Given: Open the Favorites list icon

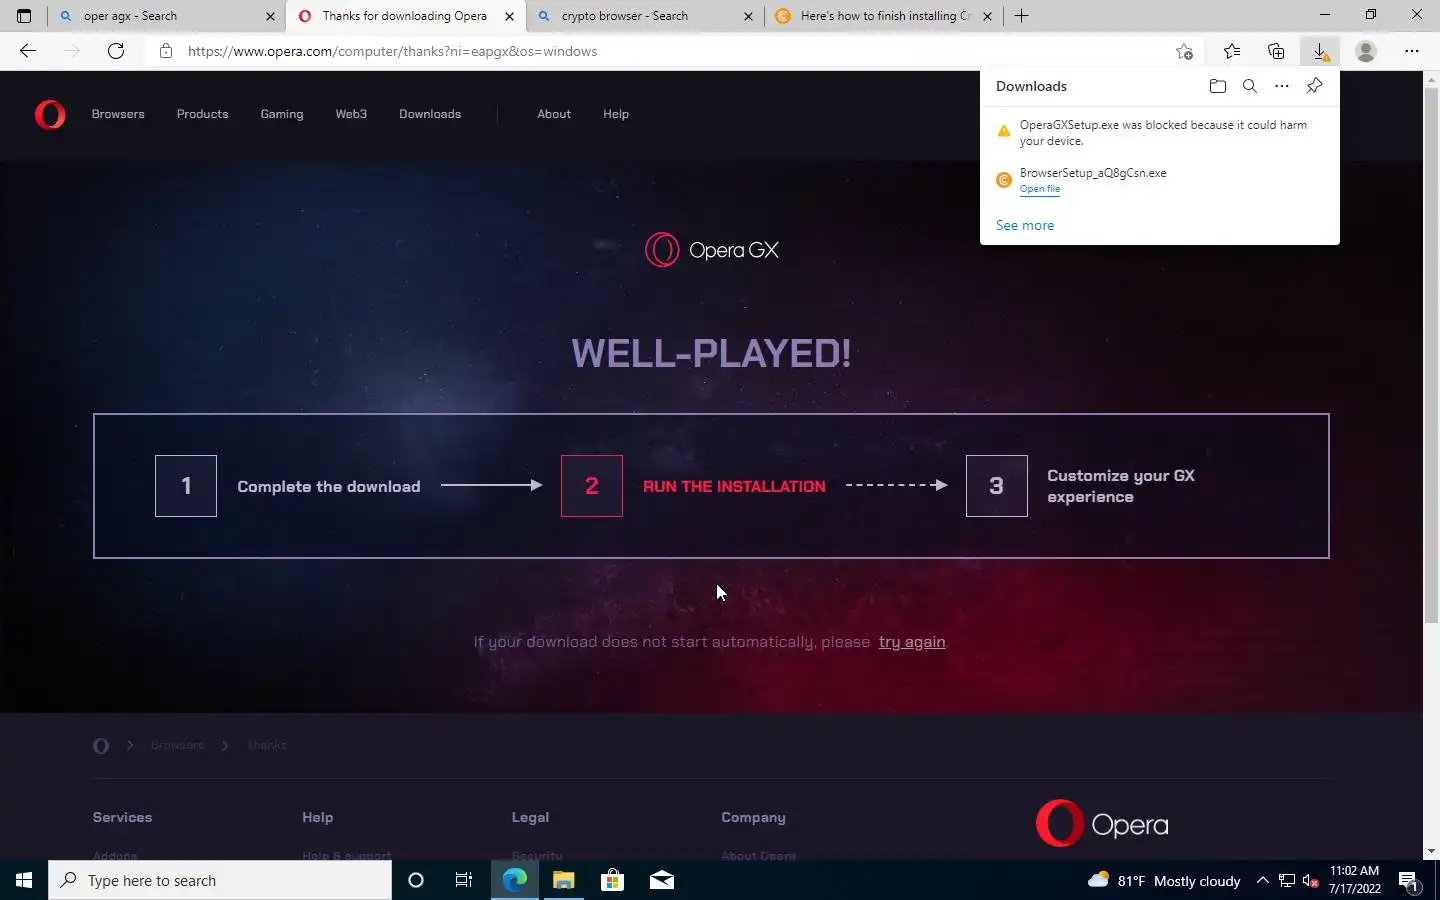Looking at the screenshot, I should [1232, 51].
